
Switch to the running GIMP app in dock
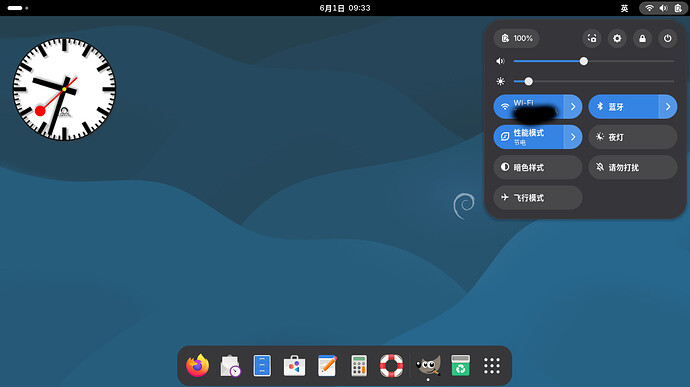pyautogui.click(x=428, y=365)
